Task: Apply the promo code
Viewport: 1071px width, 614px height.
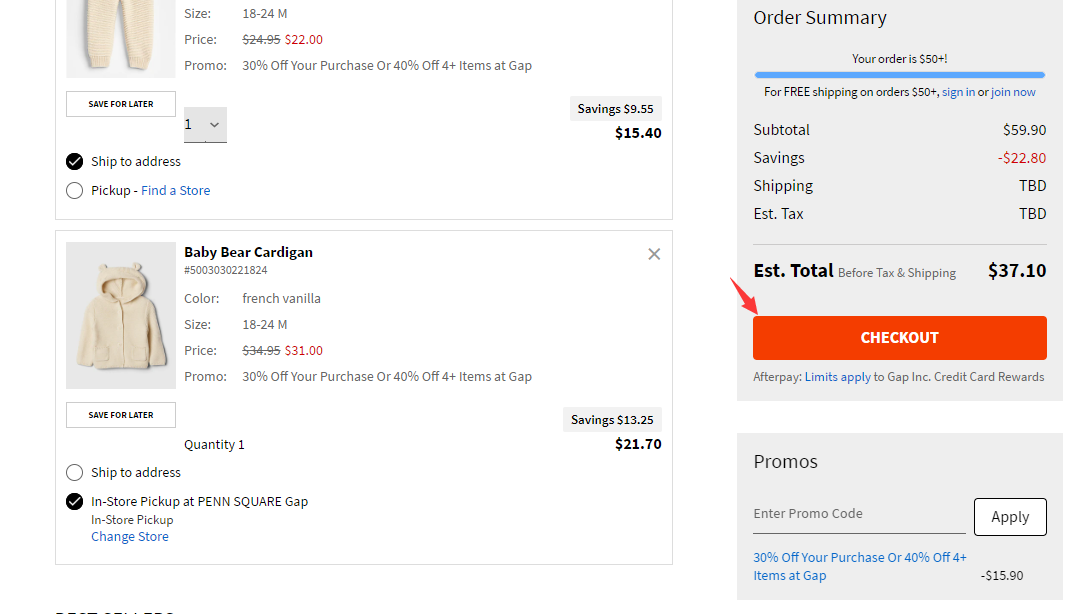Action: click(1010, 517)
